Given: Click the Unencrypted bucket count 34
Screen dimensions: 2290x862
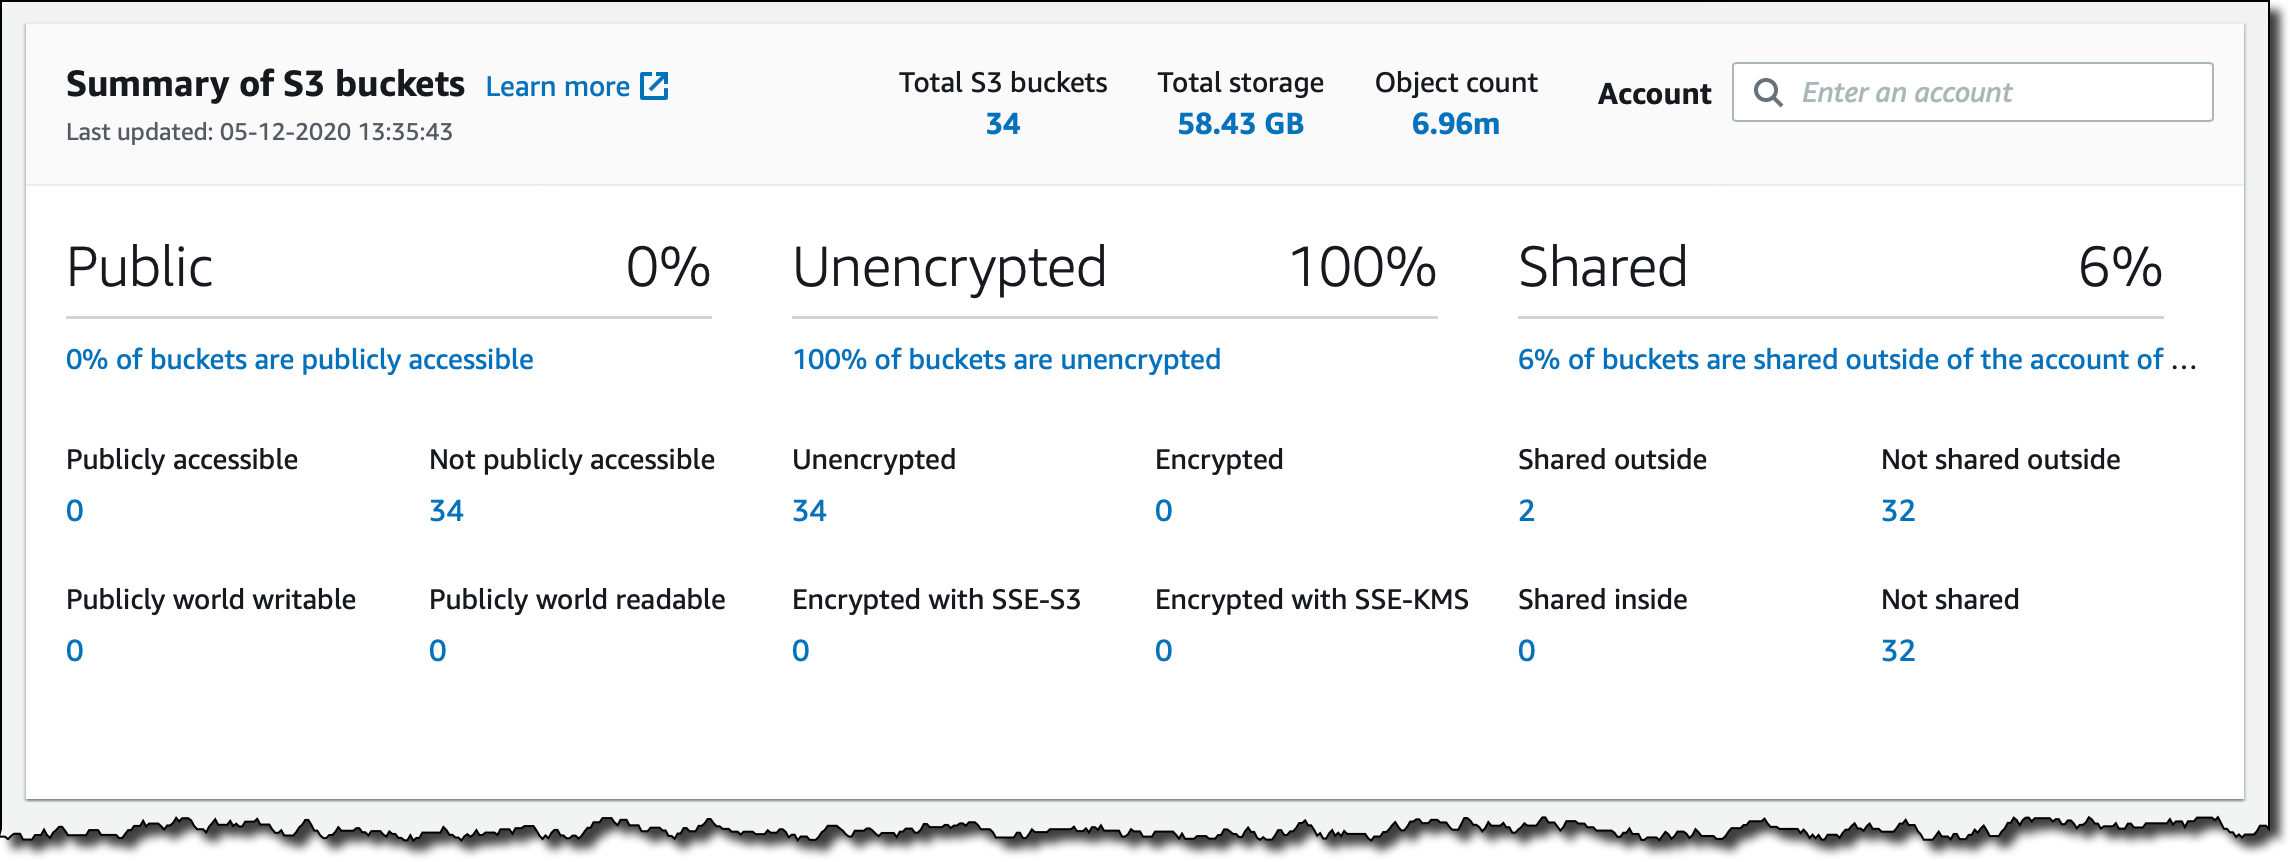Looking at the screenshot, I should [809, 511].
